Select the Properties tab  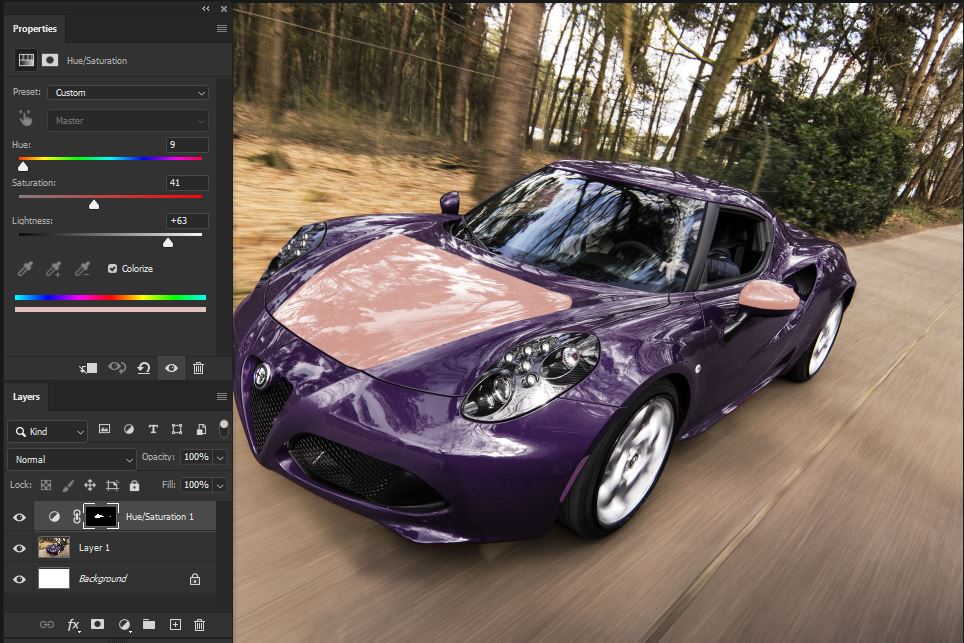pyautogui.click(x=34, y=28)
